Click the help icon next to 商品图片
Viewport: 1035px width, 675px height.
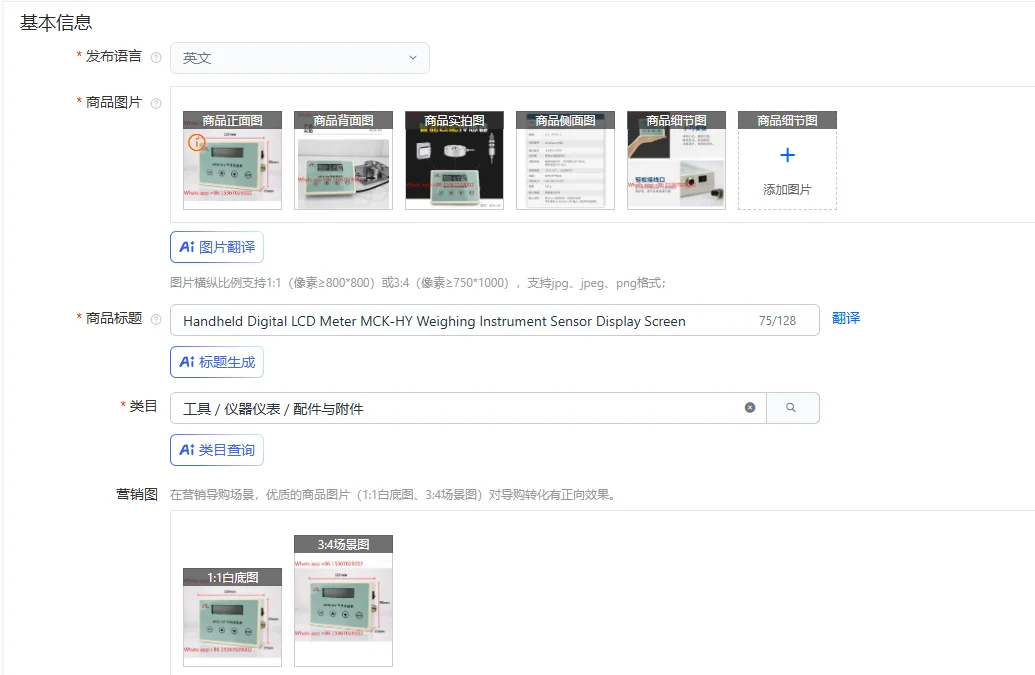click(x=156, y=104)
